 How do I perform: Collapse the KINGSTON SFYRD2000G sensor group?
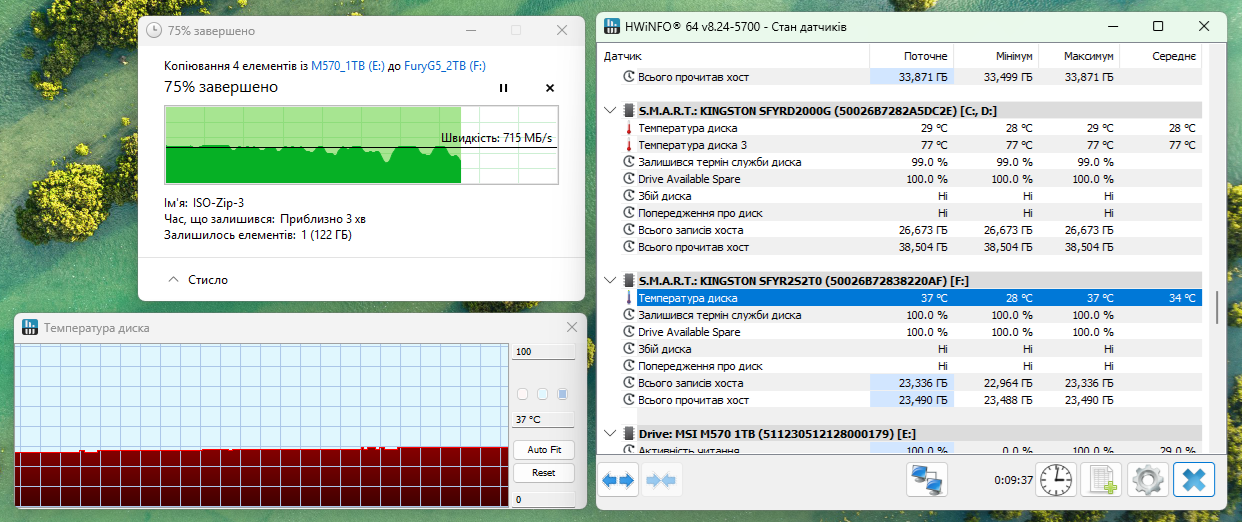coord(610,110)
